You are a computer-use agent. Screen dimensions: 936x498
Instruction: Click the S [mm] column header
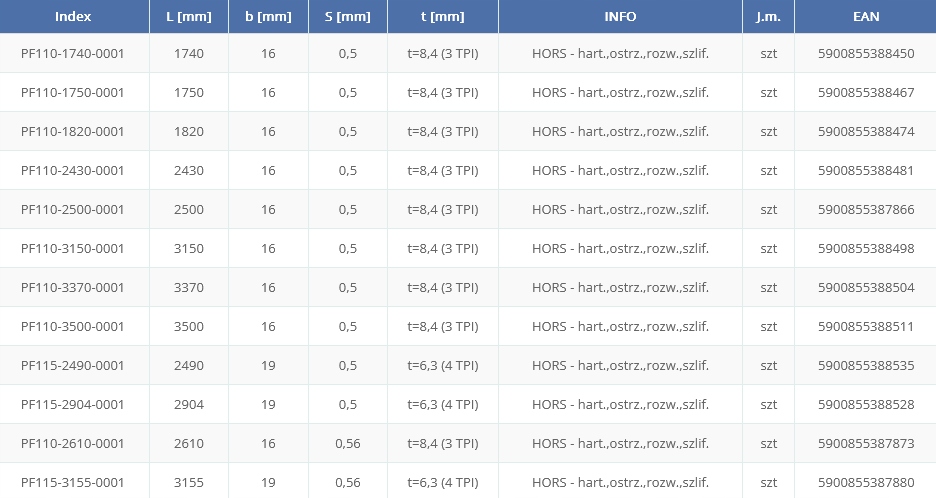coord(347,17)
